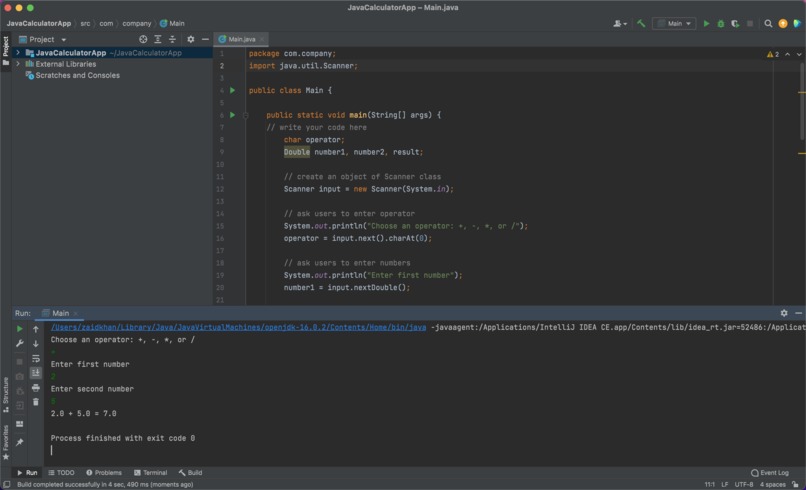Open Project panel gear options

click(x=191, y=39)
